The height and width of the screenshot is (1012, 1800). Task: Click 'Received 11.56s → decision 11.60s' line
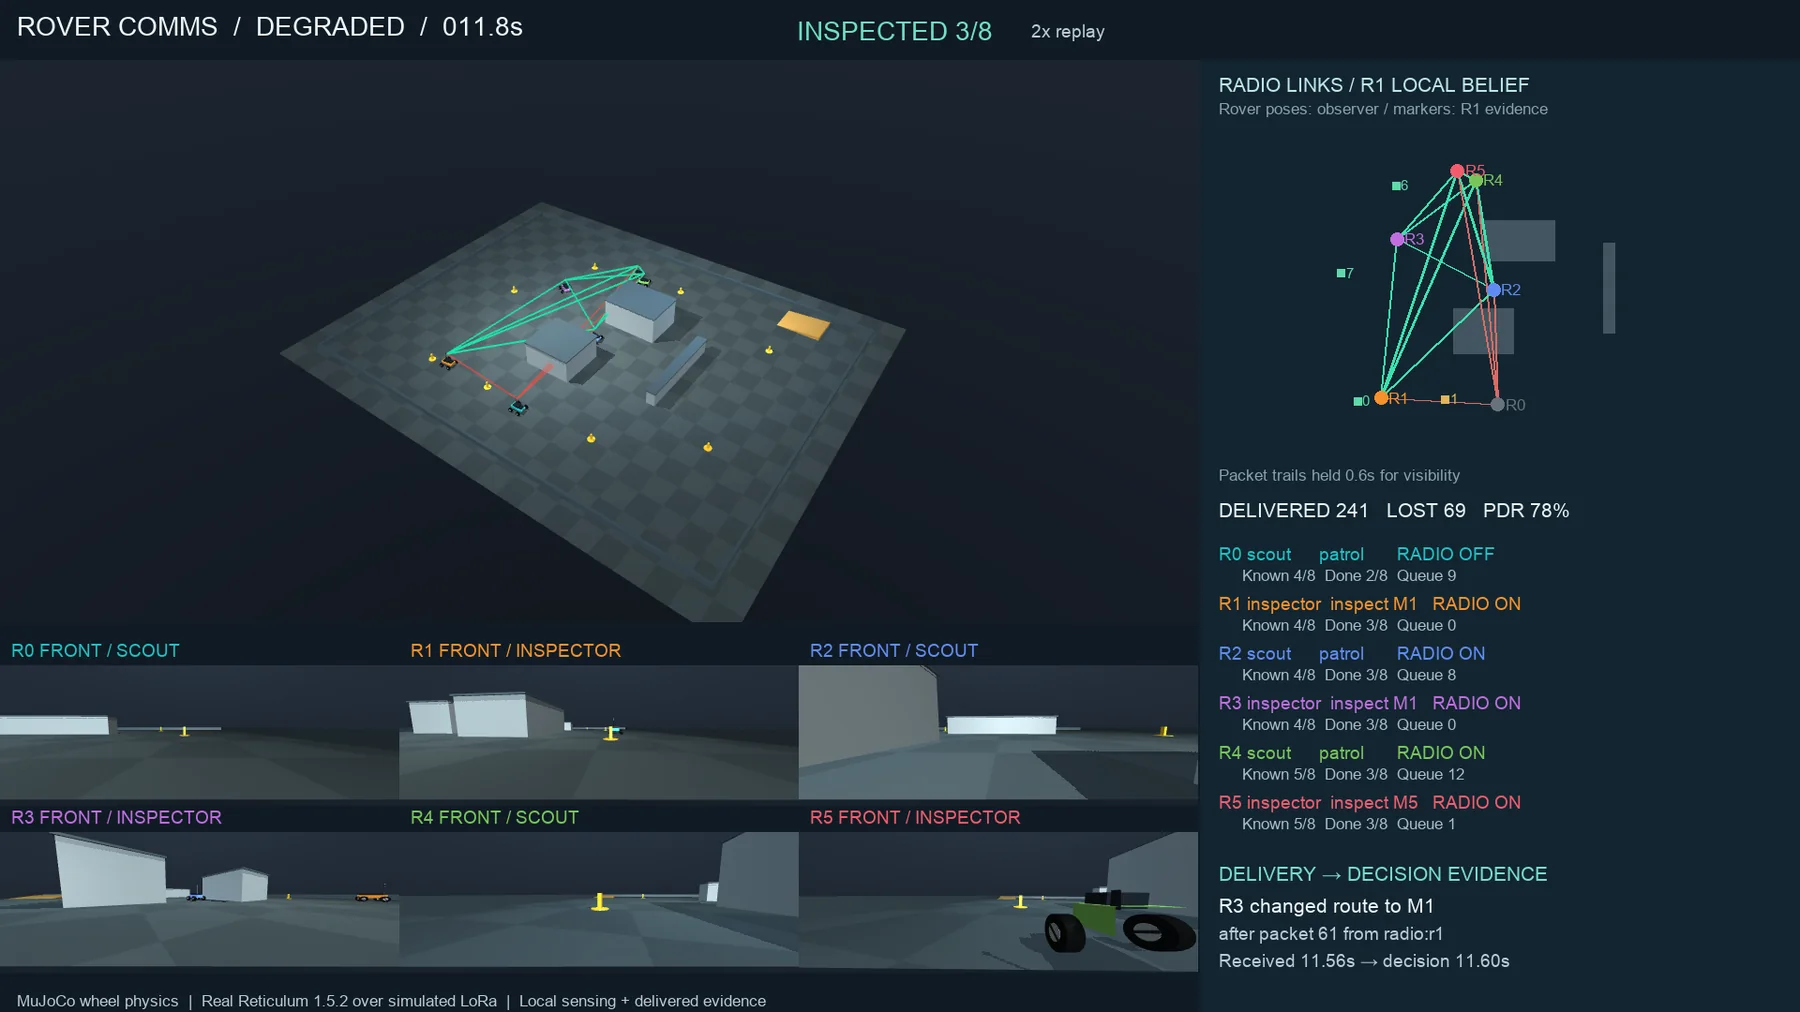1363,961
